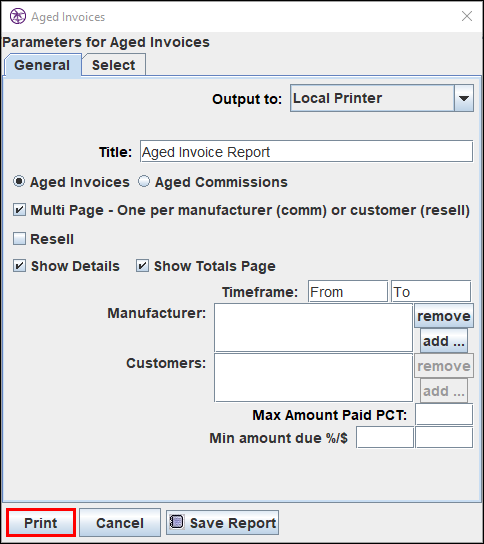Image resolution: width=484 pixels, height=544 pixels.
Task: Click the Local Printer combo box
Action: 382,98
